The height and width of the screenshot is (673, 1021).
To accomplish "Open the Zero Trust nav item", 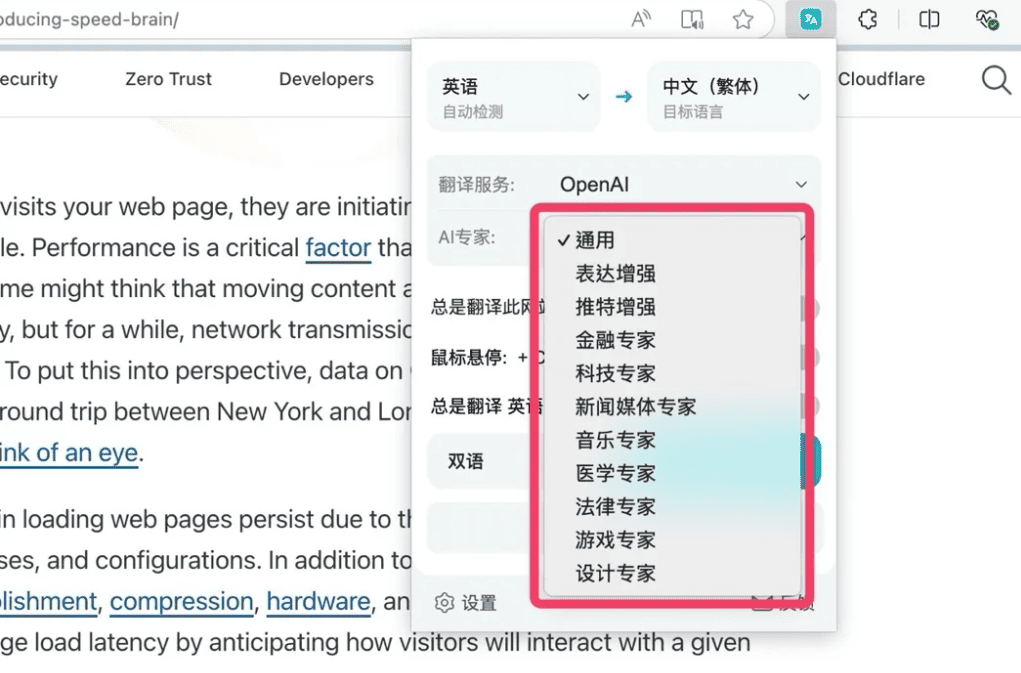I will [x=168, y=79].
